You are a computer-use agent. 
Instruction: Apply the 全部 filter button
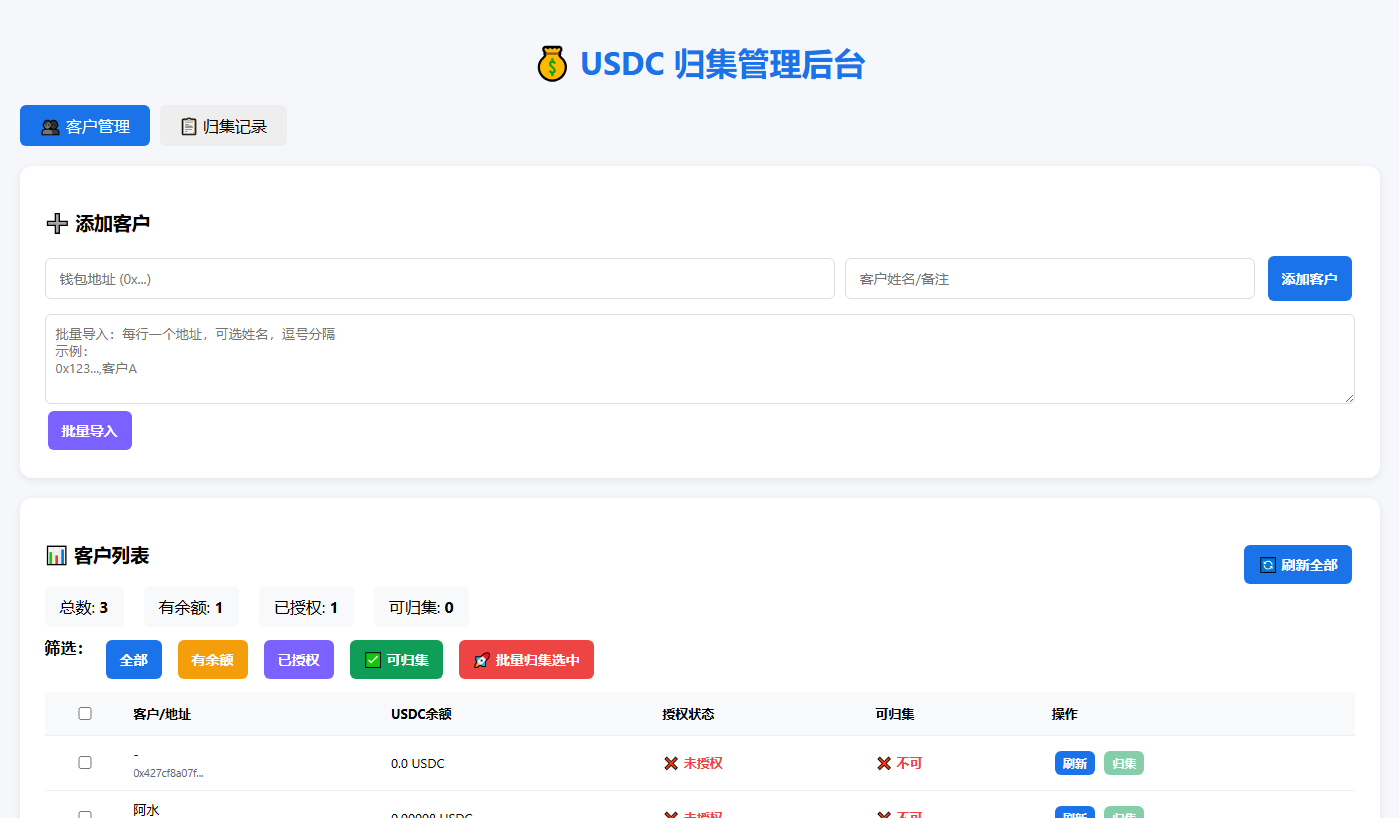pyautogui.click(x=134, y=660)
